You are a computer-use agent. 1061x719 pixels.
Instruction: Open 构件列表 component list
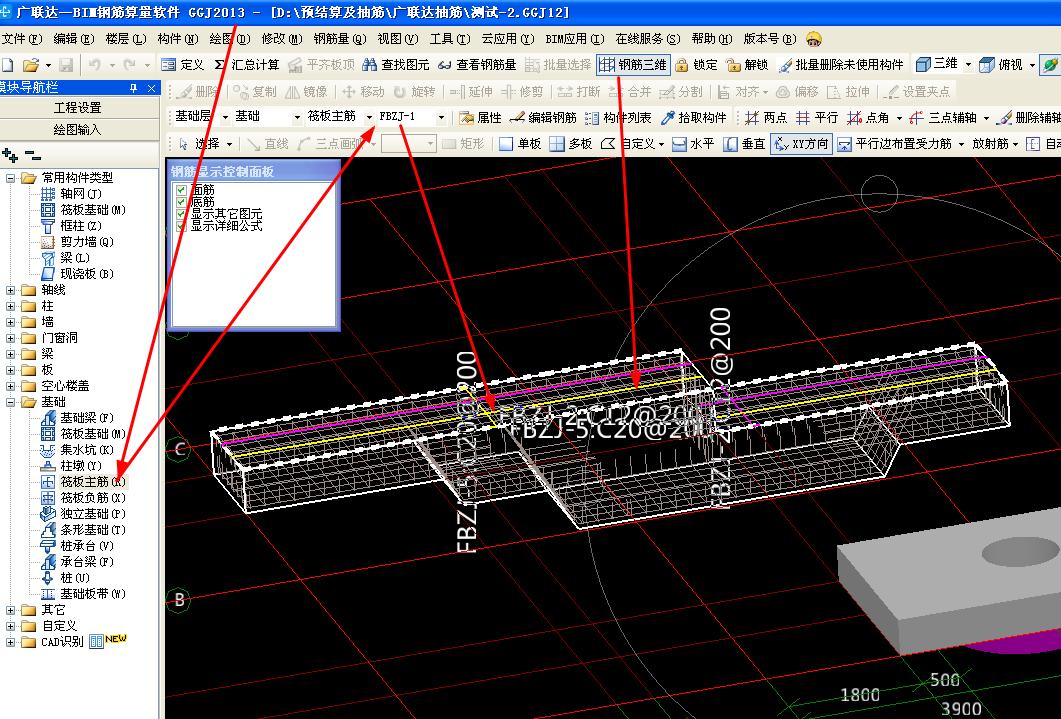618,118
